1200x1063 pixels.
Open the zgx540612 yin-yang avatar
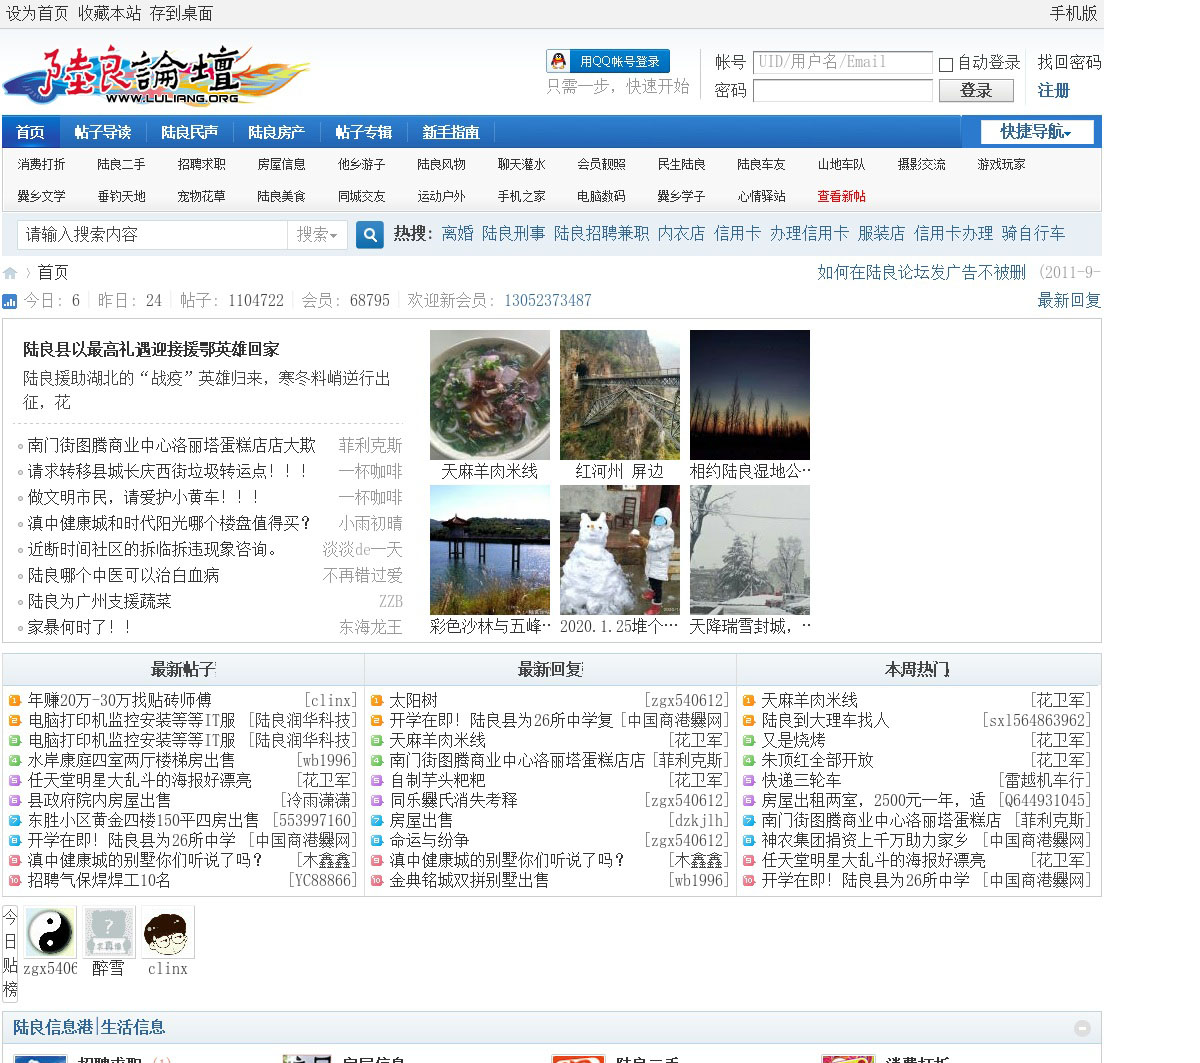[x=50, y=932]
